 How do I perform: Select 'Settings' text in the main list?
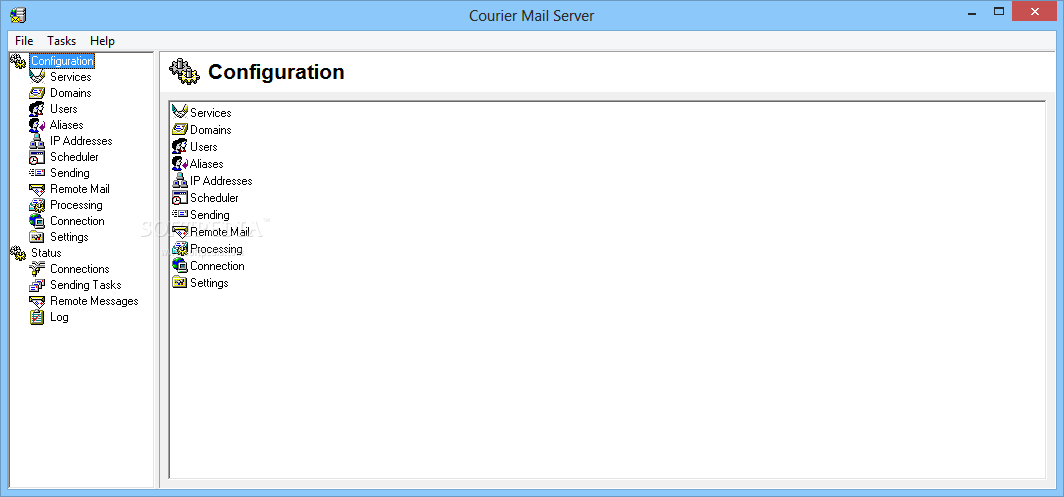pos(209,282)
